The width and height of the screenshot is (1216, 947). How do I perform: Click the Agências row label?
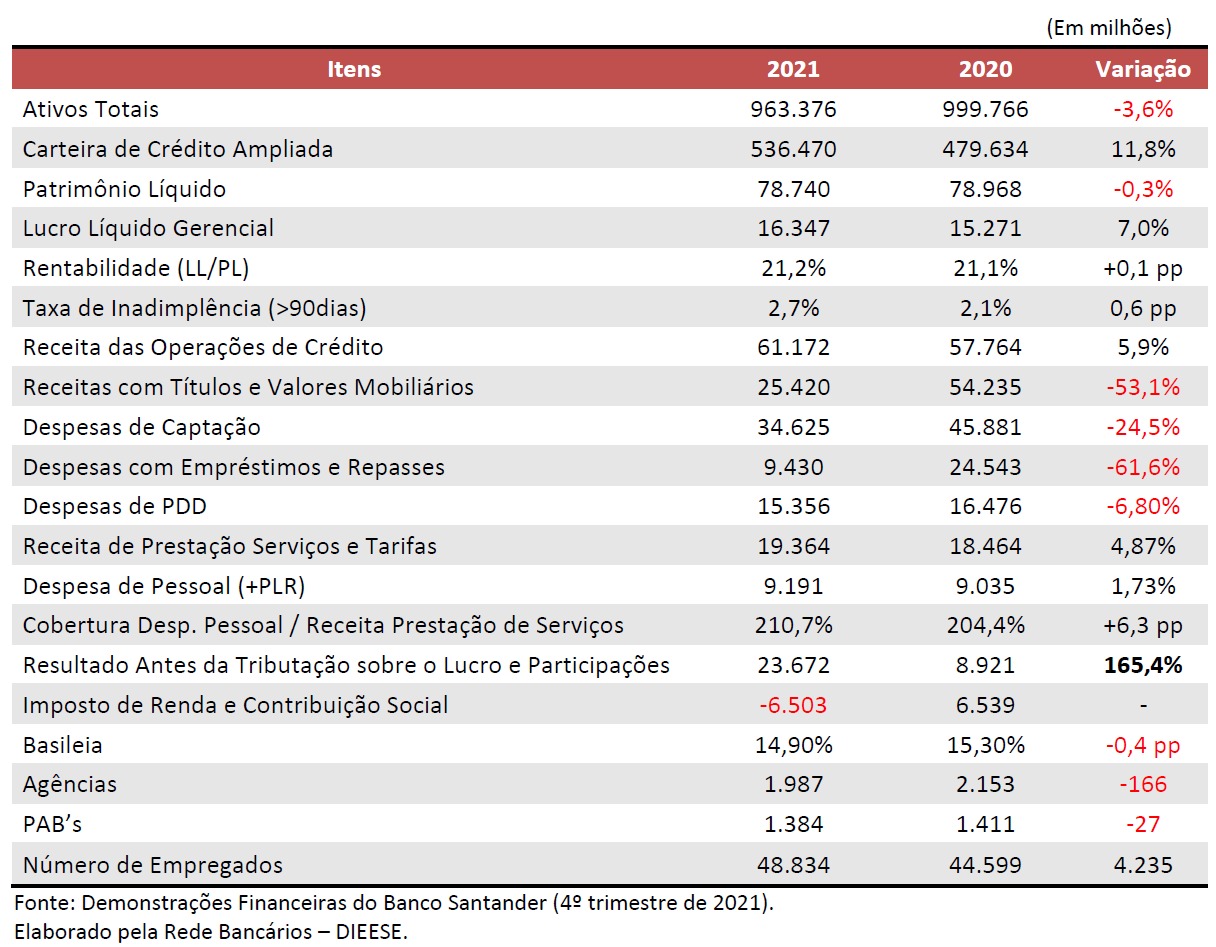(x=70, y=784)
